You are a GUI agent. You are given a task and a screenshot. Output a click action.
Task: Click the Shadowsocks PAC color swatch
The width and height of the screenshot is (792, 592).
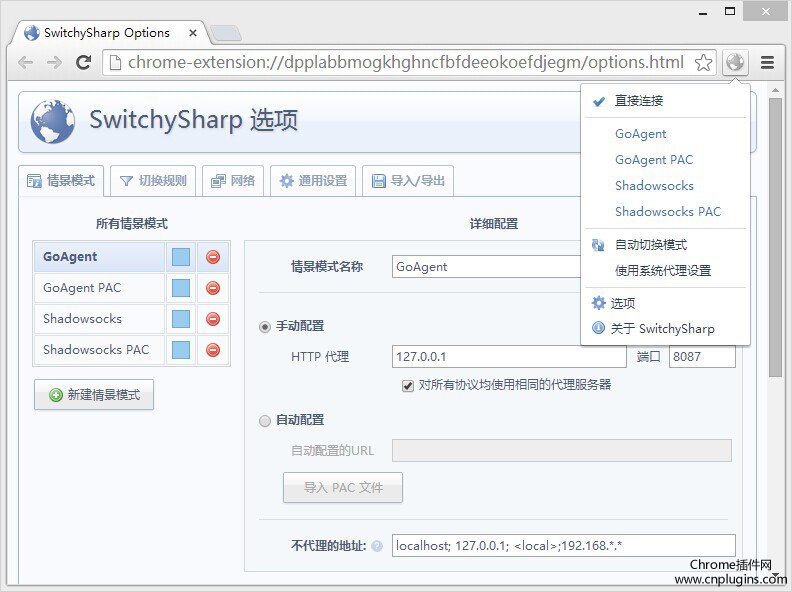coord(181,350)
